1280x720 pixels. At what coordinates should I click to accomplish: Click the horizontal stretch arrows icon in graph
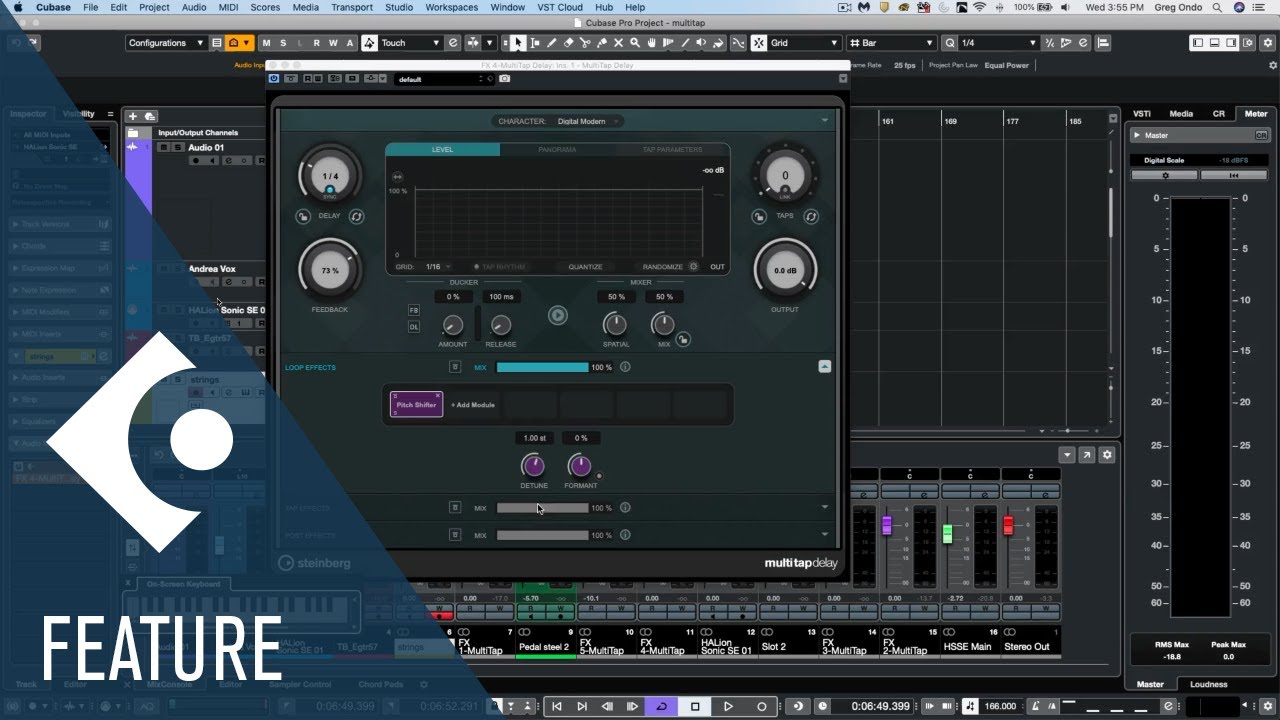click(397, 176)
